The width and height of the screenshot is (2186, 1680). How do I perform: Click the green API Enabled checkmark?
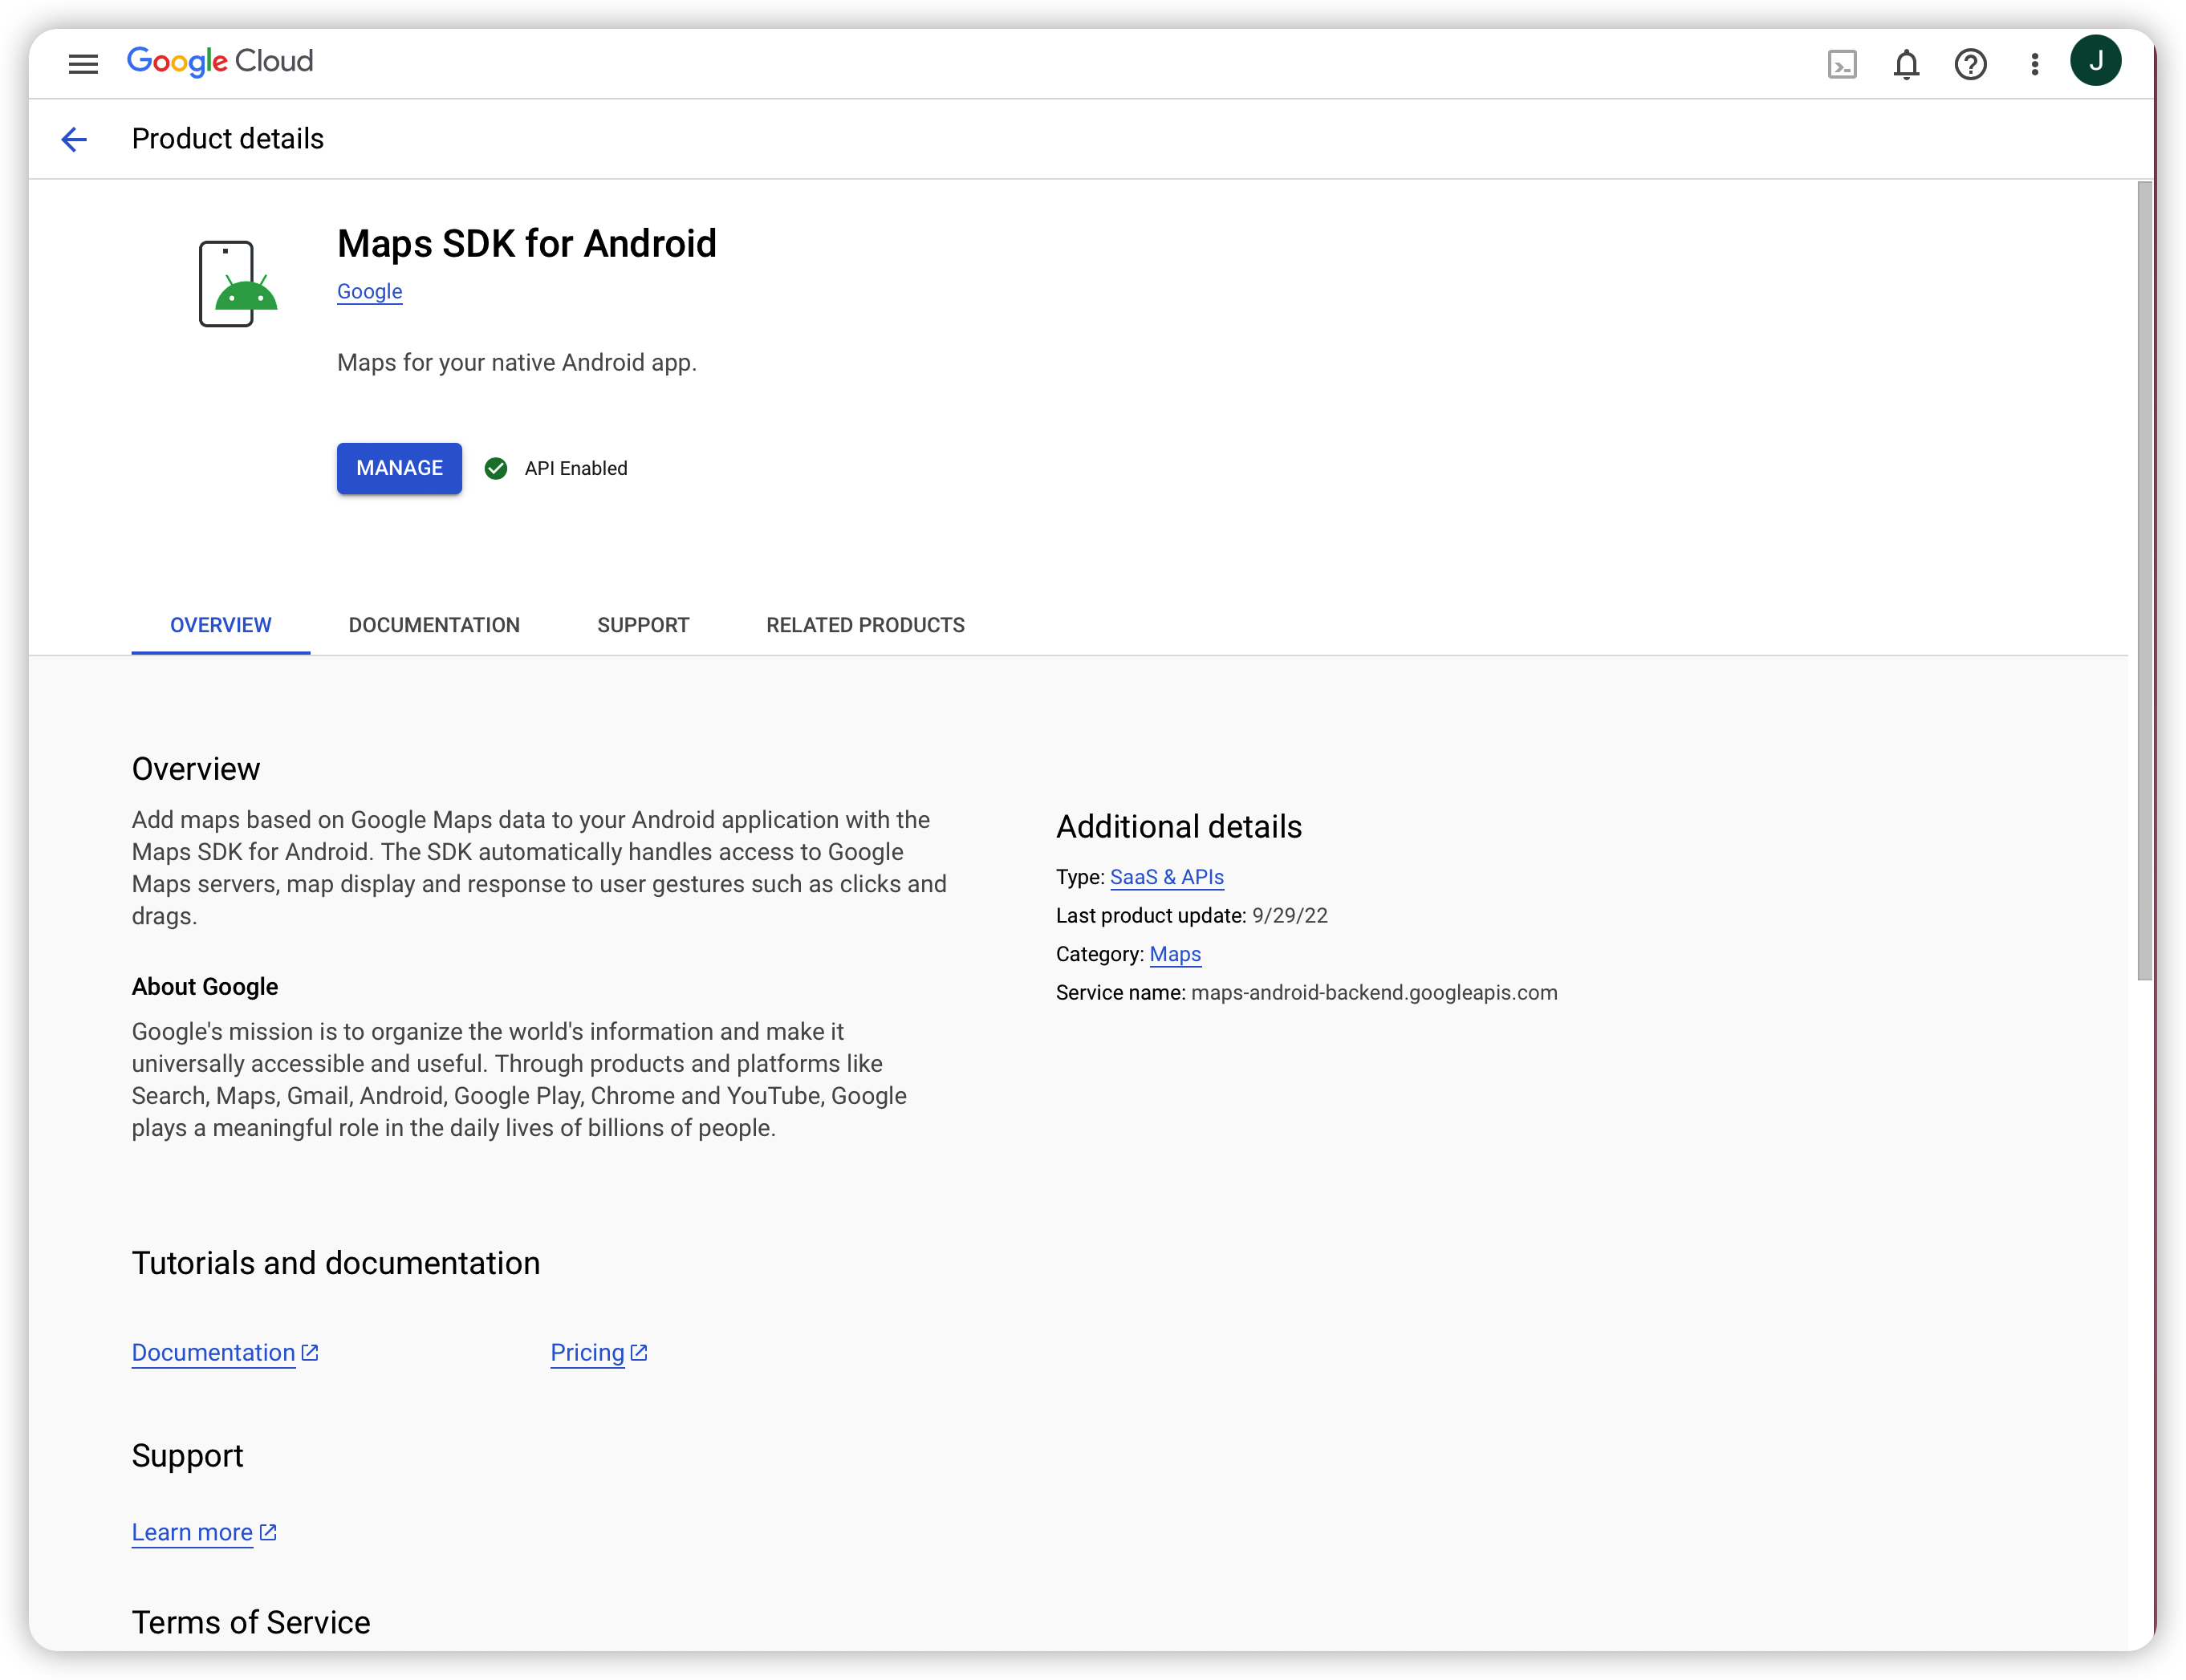tap(496, 468)
